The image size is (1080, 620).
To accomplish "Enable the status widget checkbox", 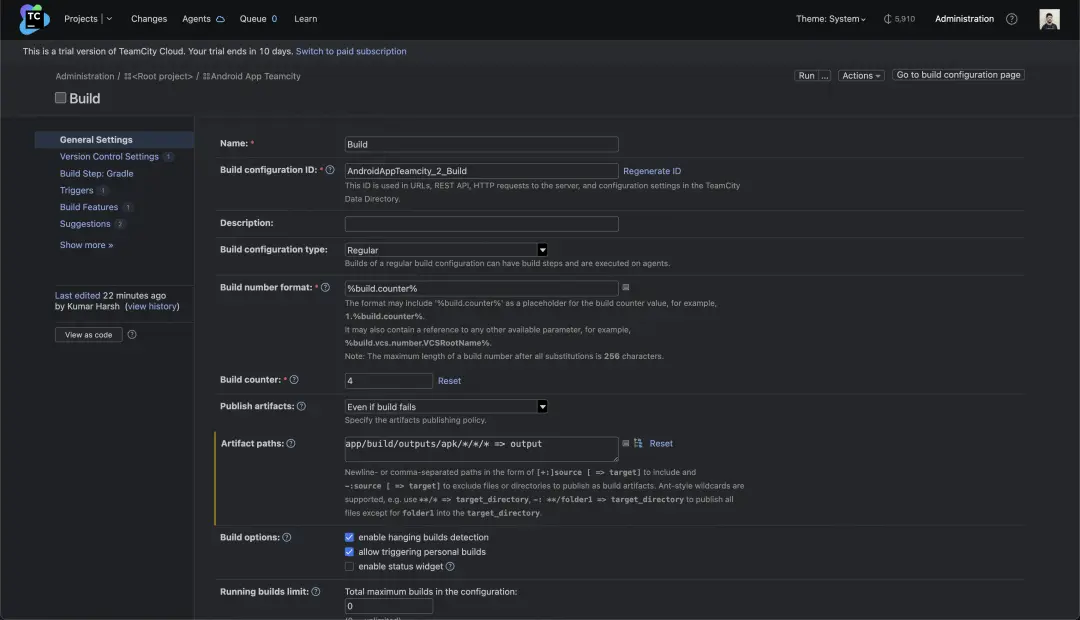I will tap(349, 567).
